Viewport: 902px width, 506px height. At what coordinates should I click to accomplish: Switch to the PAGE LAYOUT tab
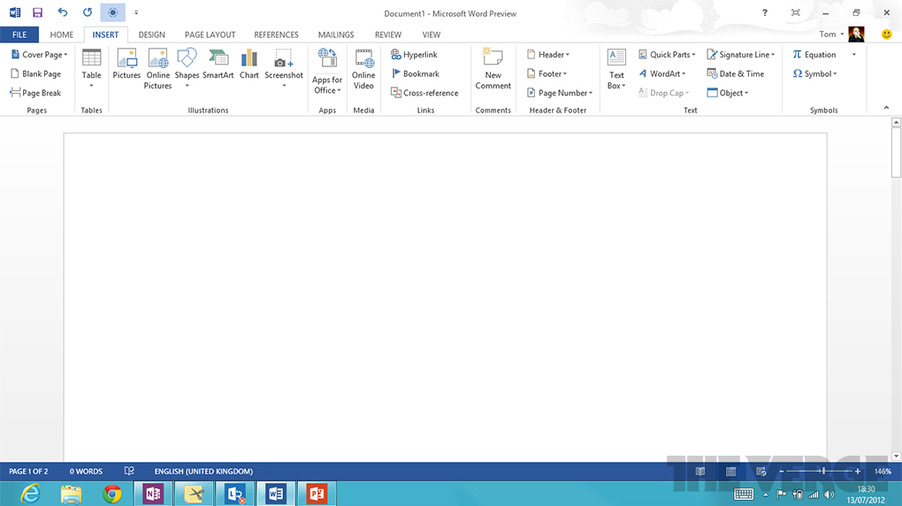[209, 35]
